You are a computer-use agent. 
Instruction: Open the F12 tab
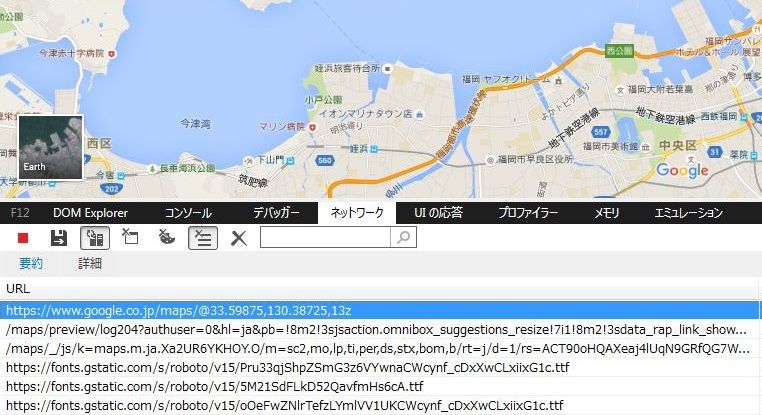pos(20,213)
